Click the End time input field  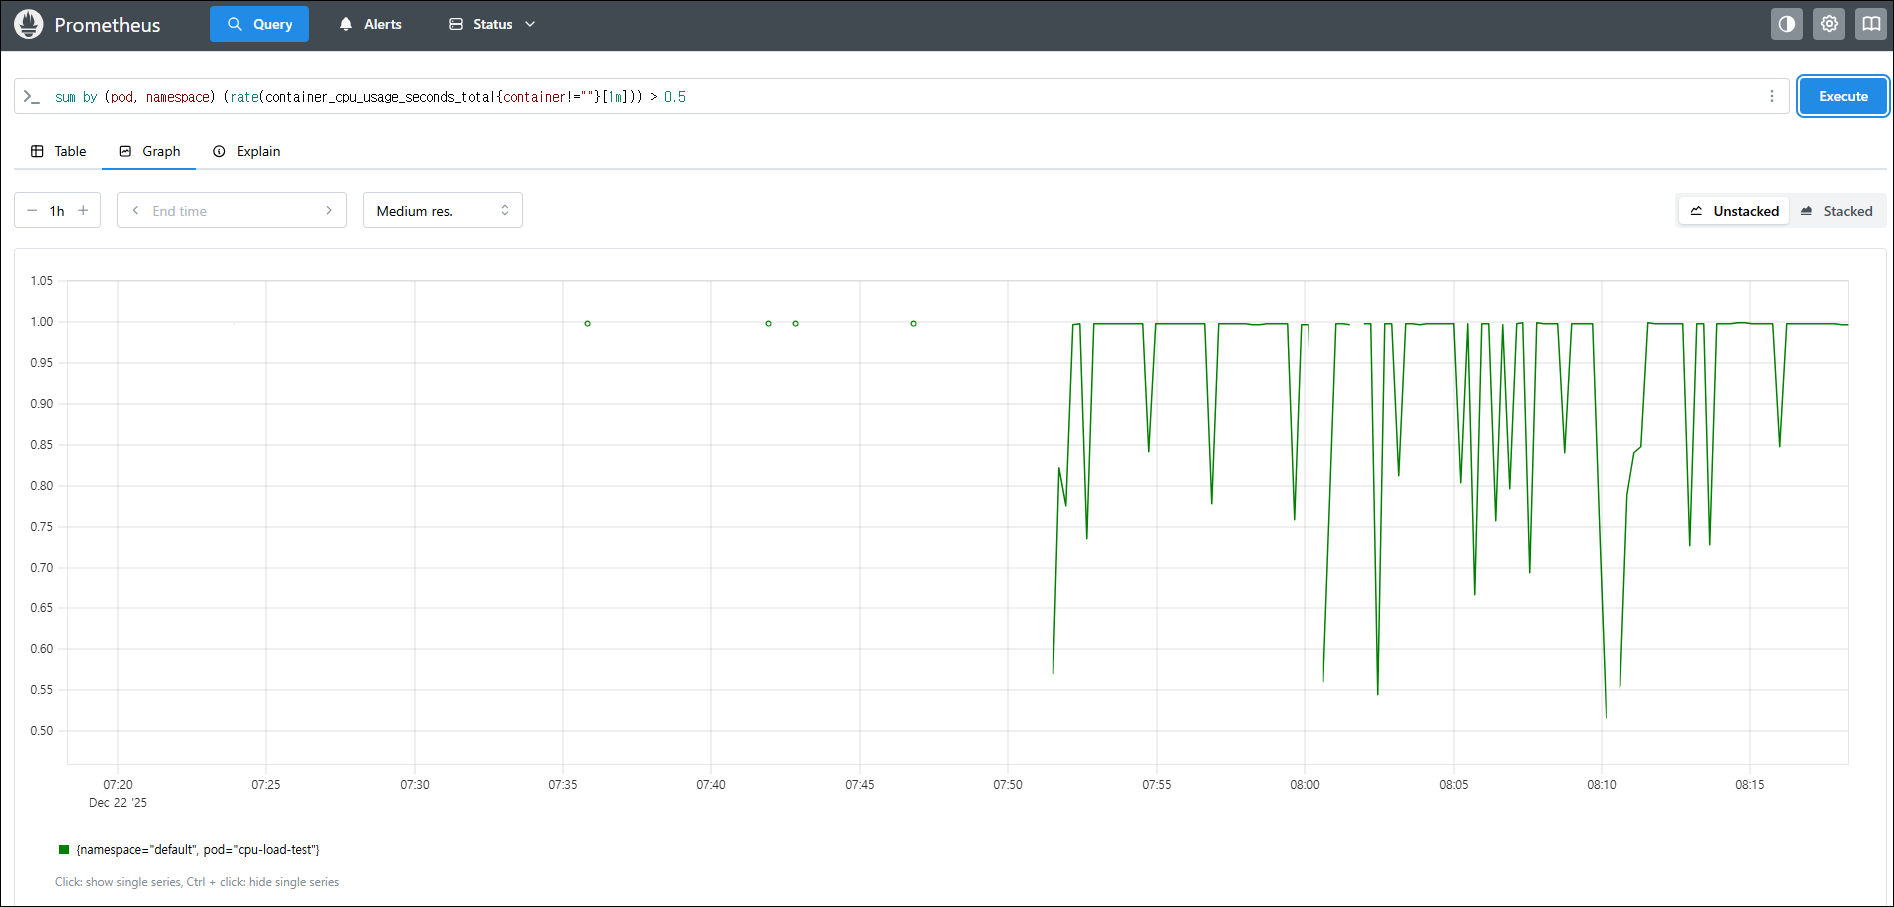(x=232, y=211)
